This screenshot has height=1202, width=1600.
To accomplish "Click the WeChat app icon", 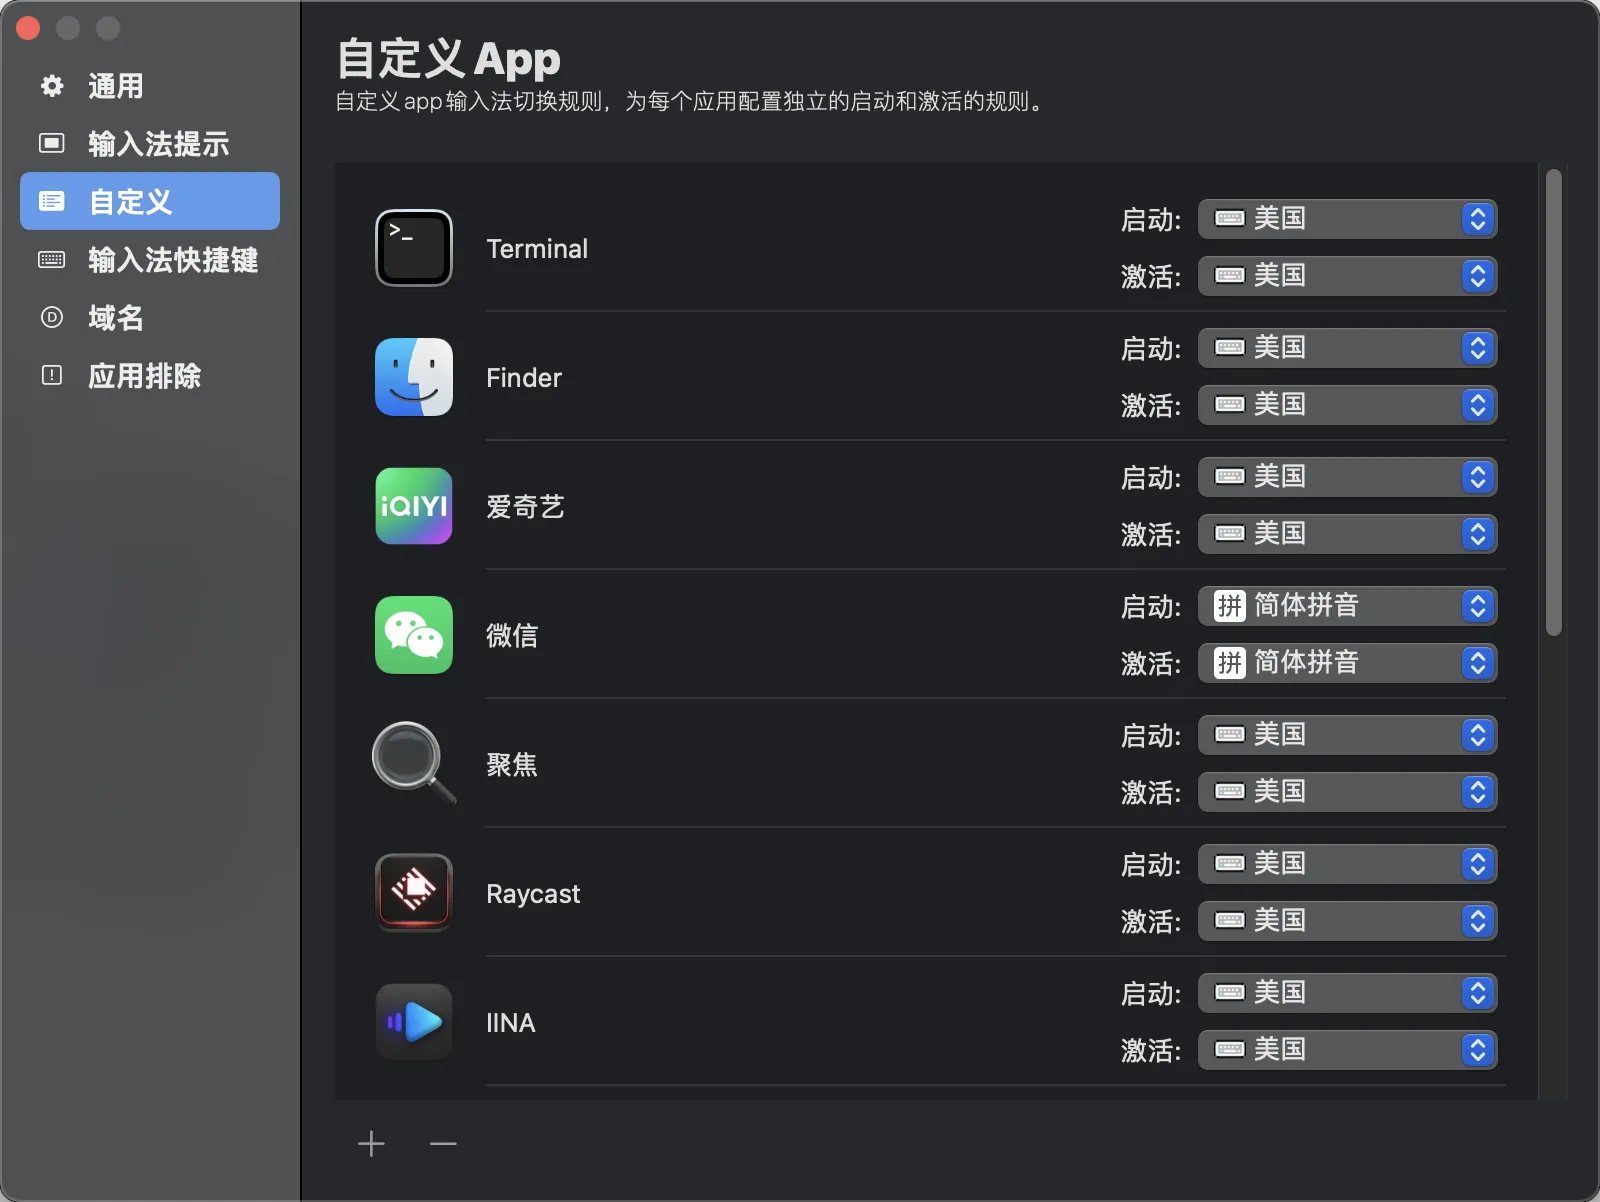I will tap(414, 635).
